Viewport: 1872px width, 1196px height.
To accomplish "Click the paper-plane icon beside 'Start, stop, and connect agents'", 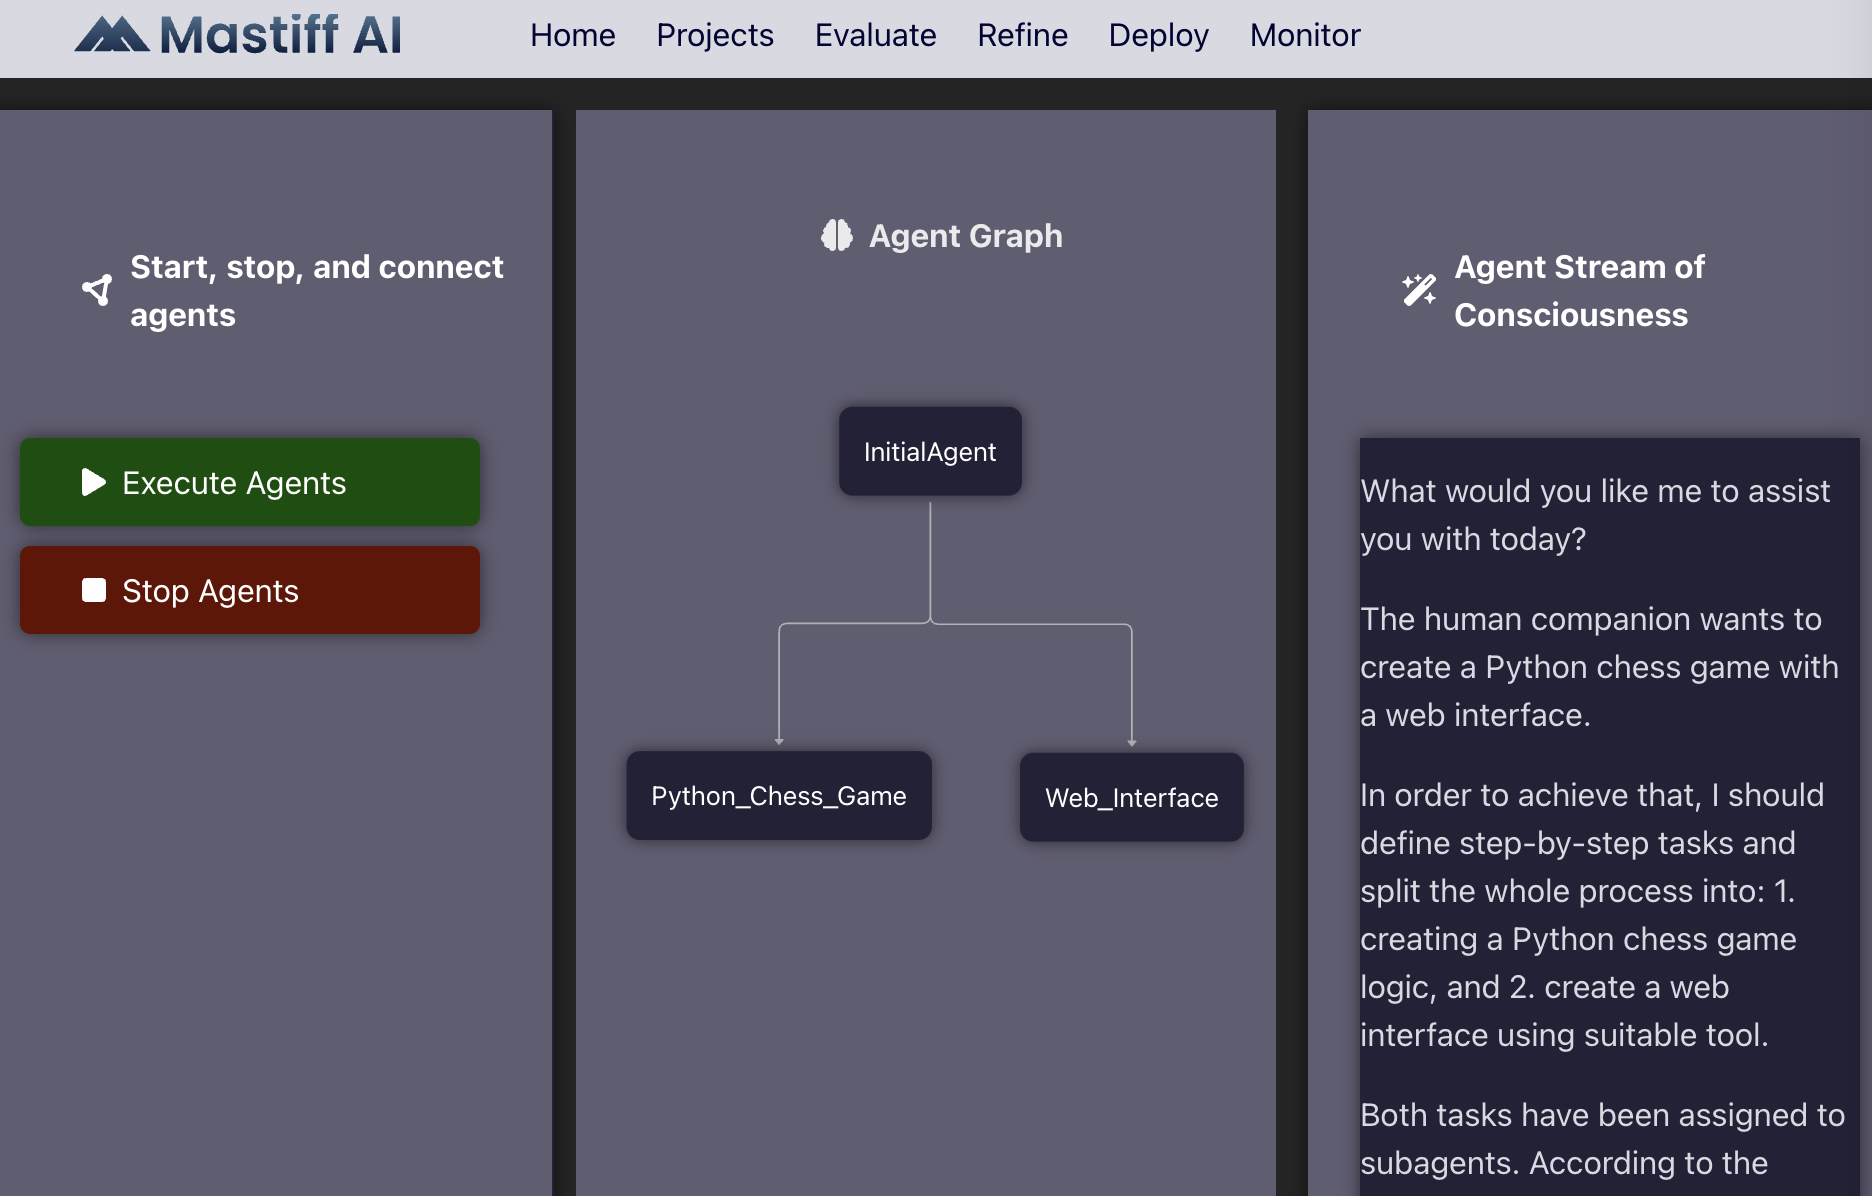I will pos(95,290).
